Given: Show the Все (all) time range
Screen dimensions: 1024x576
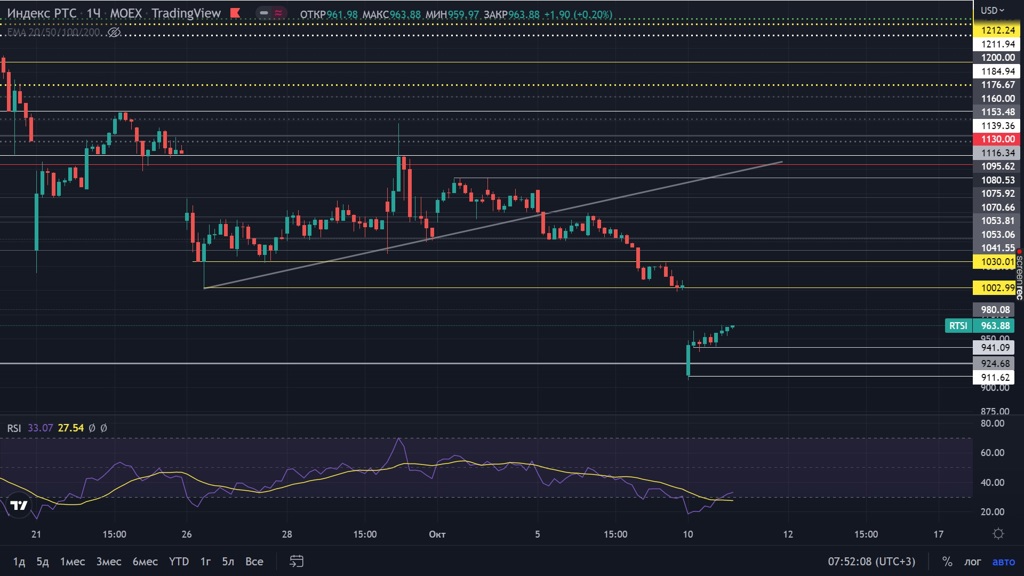Looking at the screenshot, I should coord(254,561).
